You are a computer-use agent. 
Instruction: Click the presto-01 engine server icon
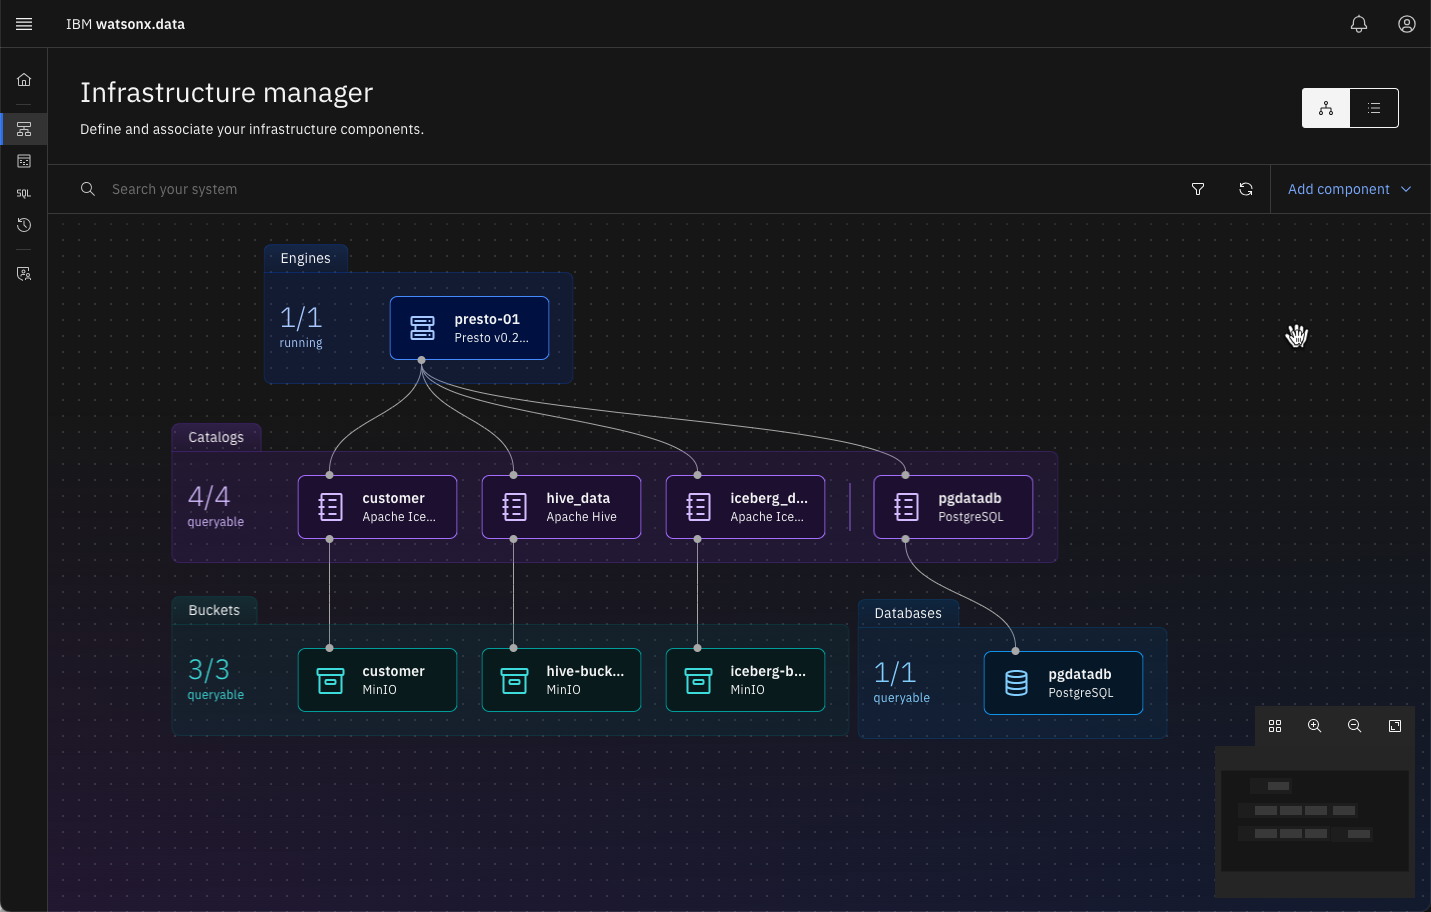tap(423, 328)
